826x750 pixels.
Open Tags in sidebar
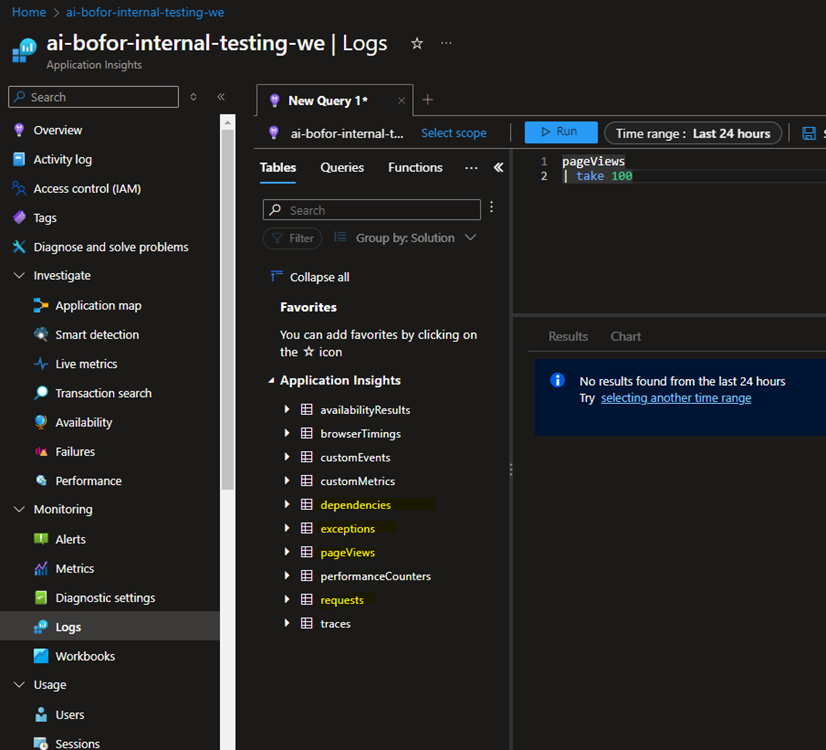pyautogui.click(x=45, y=218)
